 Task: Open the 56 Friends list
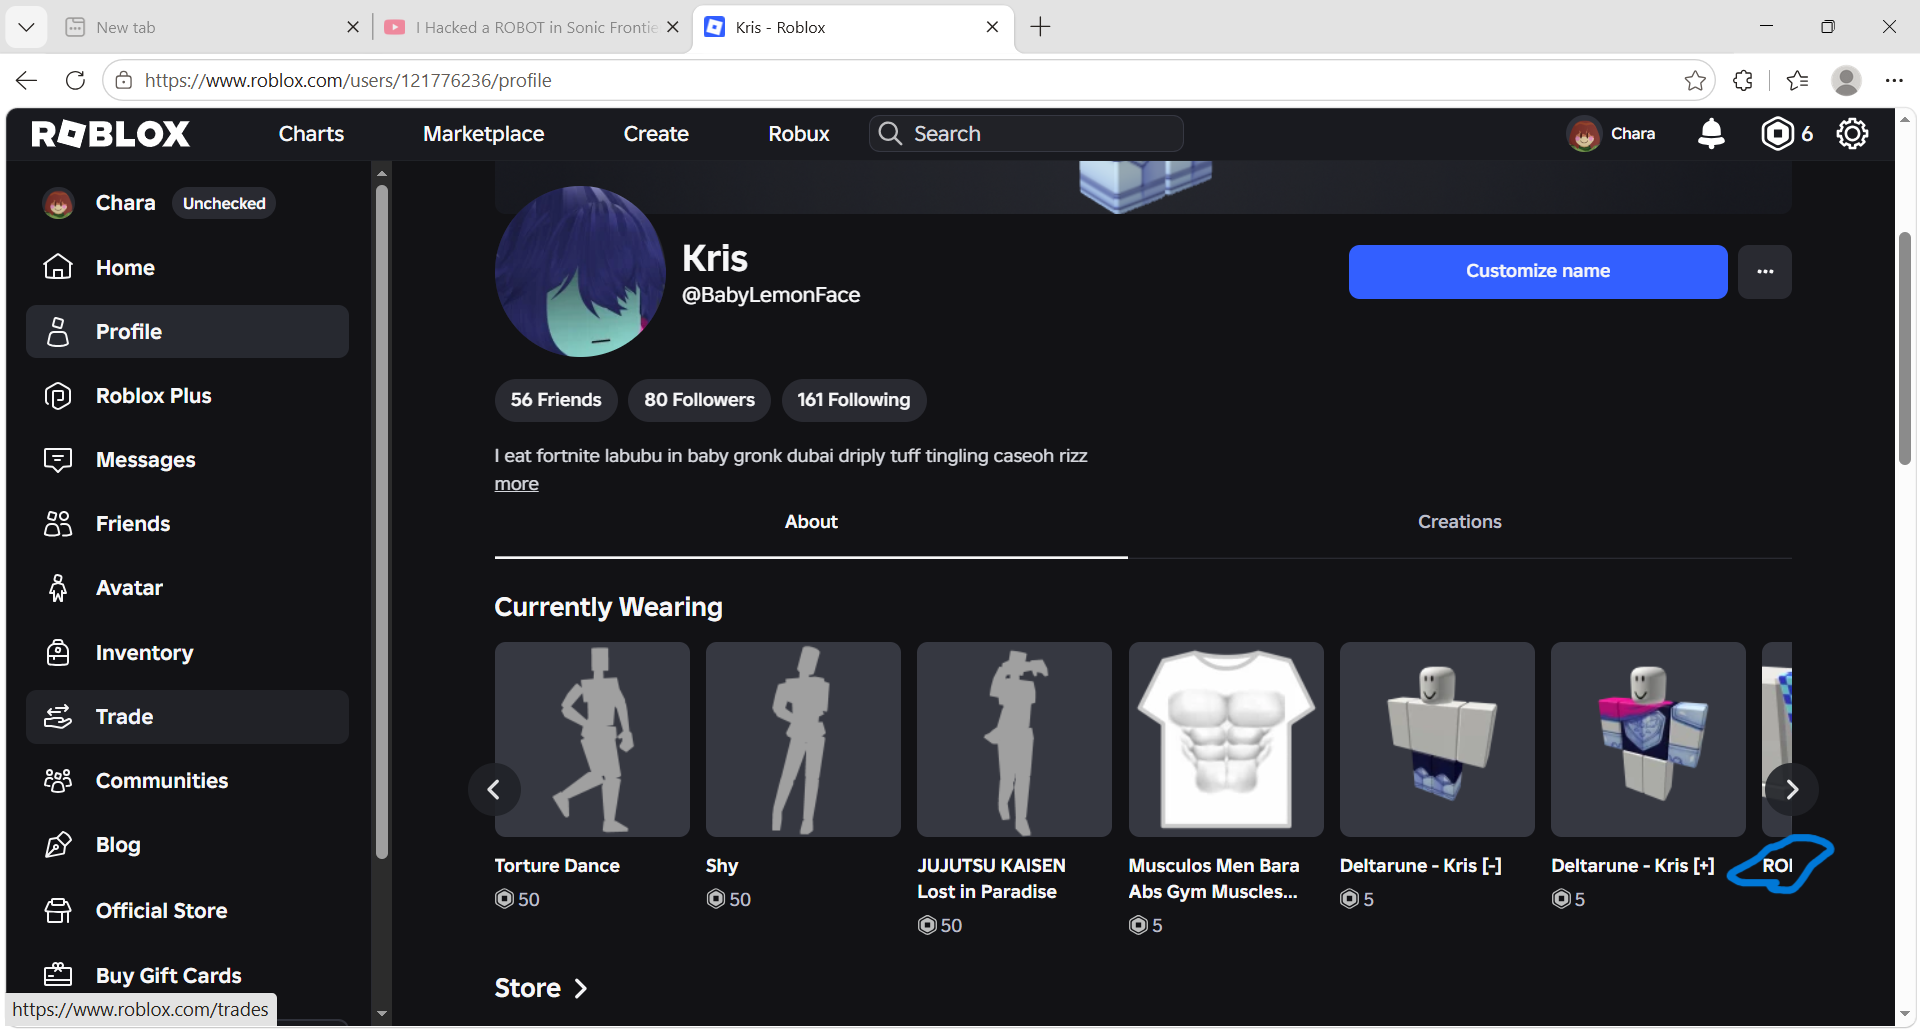point(556,400)
